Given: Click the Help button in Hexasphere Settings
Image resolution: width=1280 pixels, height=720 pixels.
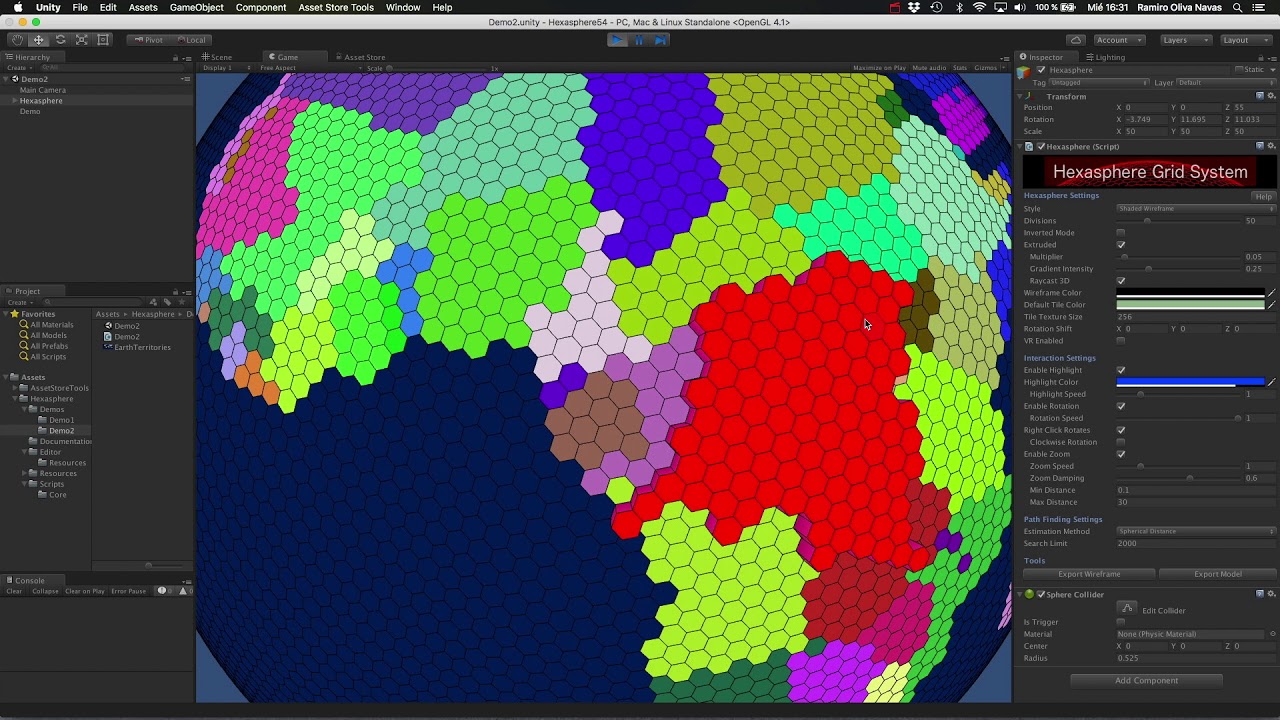Looking at the screenshot, I should coord(1264,196).
